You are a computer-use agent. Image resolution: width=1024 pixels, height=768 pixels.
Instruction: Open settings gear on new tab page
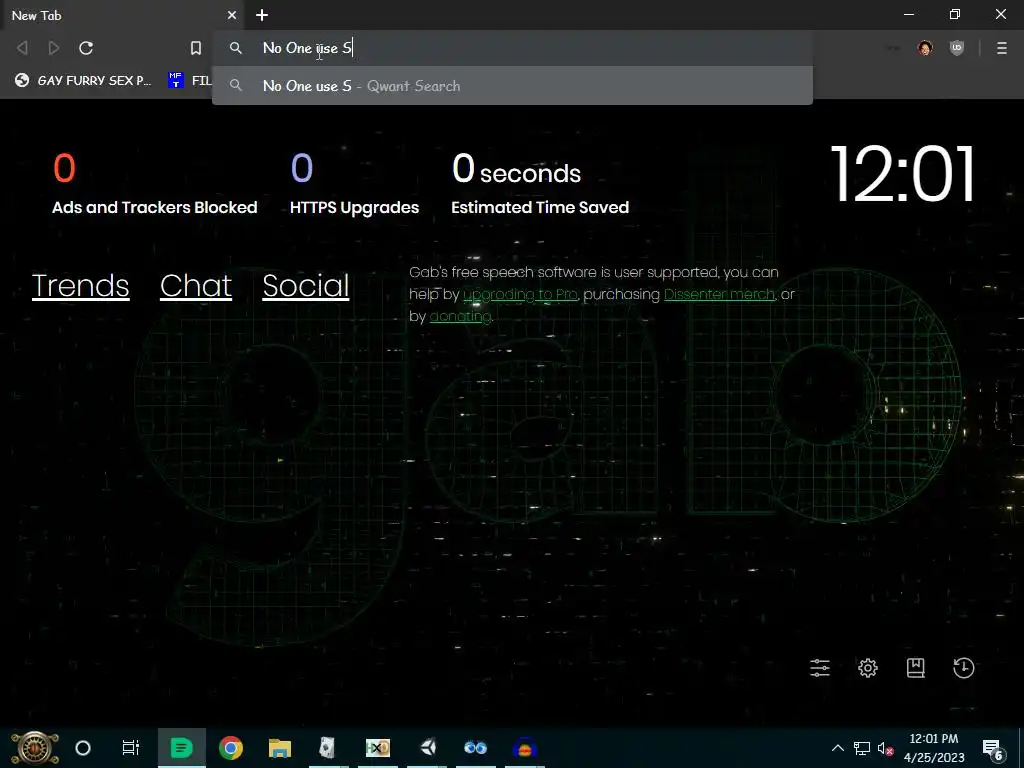coord(868,667)
